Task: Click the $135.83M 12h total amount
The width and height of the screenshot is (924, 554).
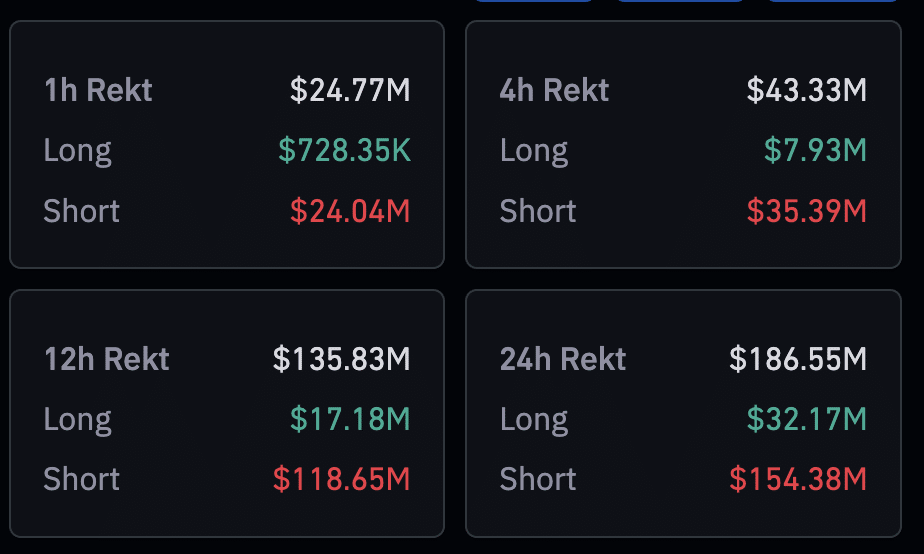Action: (342, 359)
